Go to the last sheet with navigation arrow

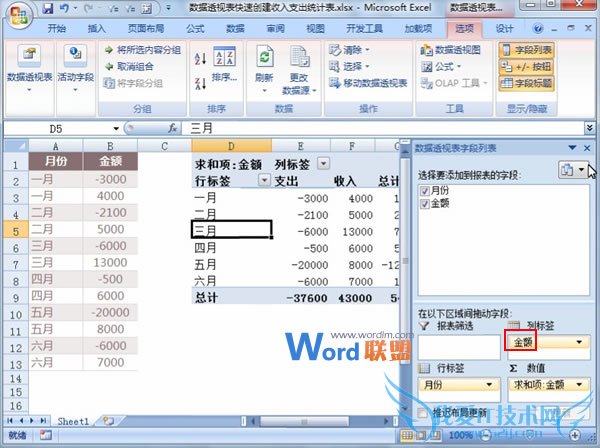(44, 421)
